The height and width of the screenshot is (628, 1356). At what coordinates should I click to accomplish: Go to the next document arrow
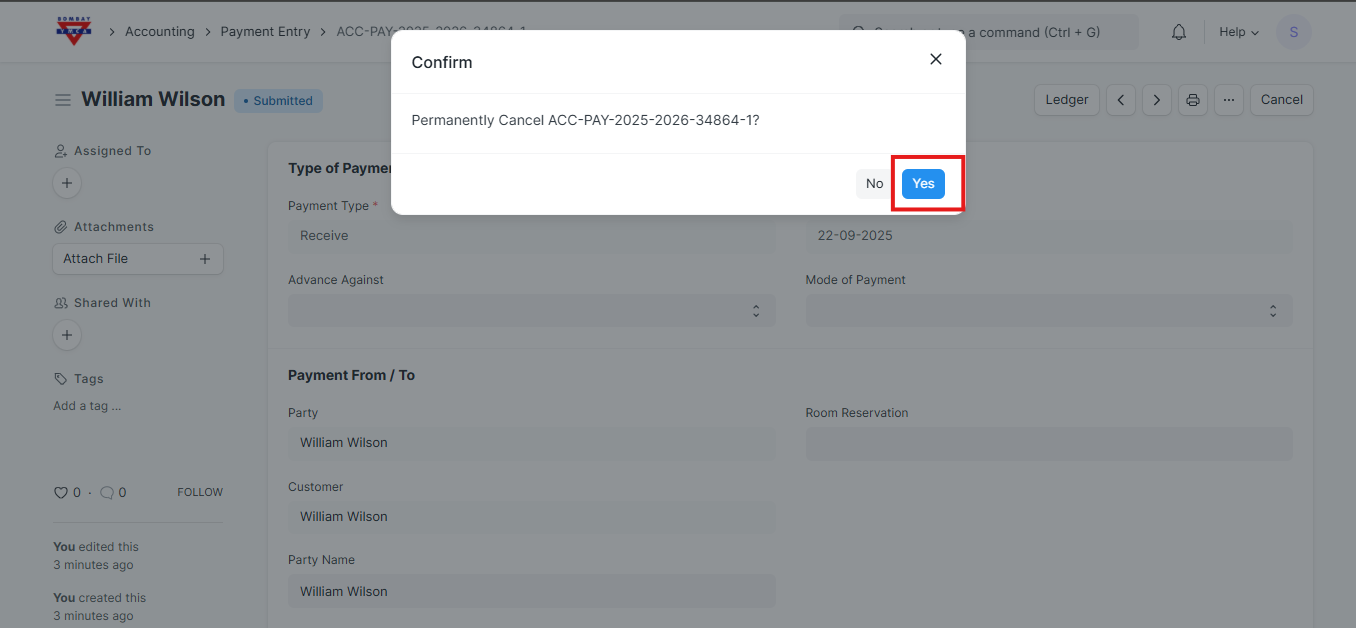[x=1157, y=100]
